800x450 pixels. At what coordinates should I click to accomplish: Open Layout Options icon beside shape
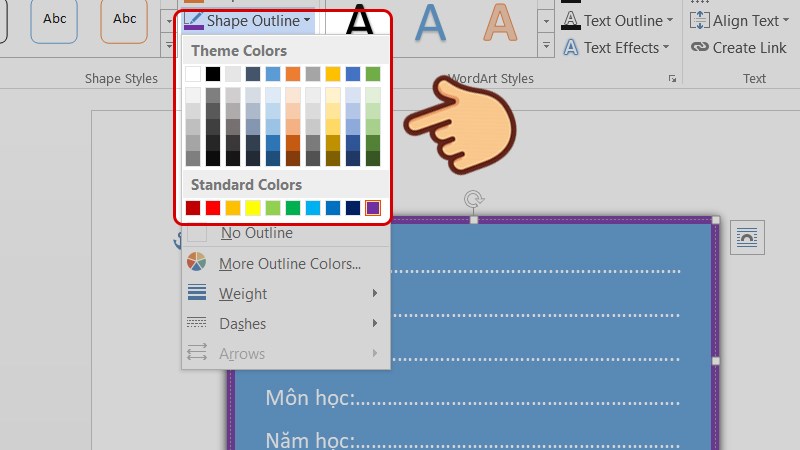[746, 237]
